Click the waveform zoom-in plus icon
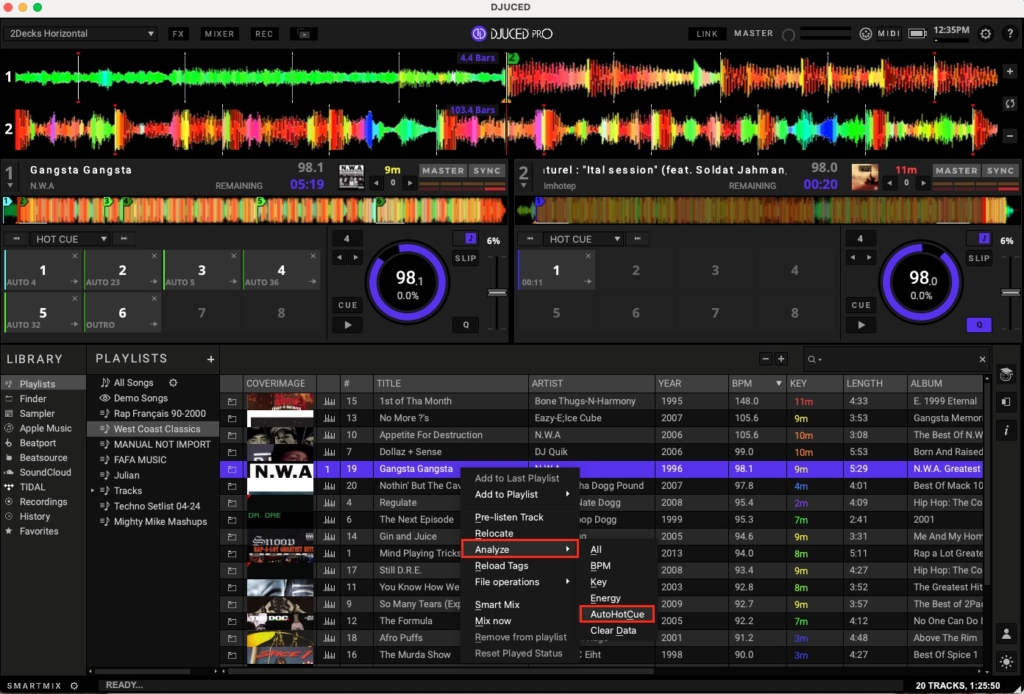Viewport: 1024px width, 694px height. pos(1009,72)
